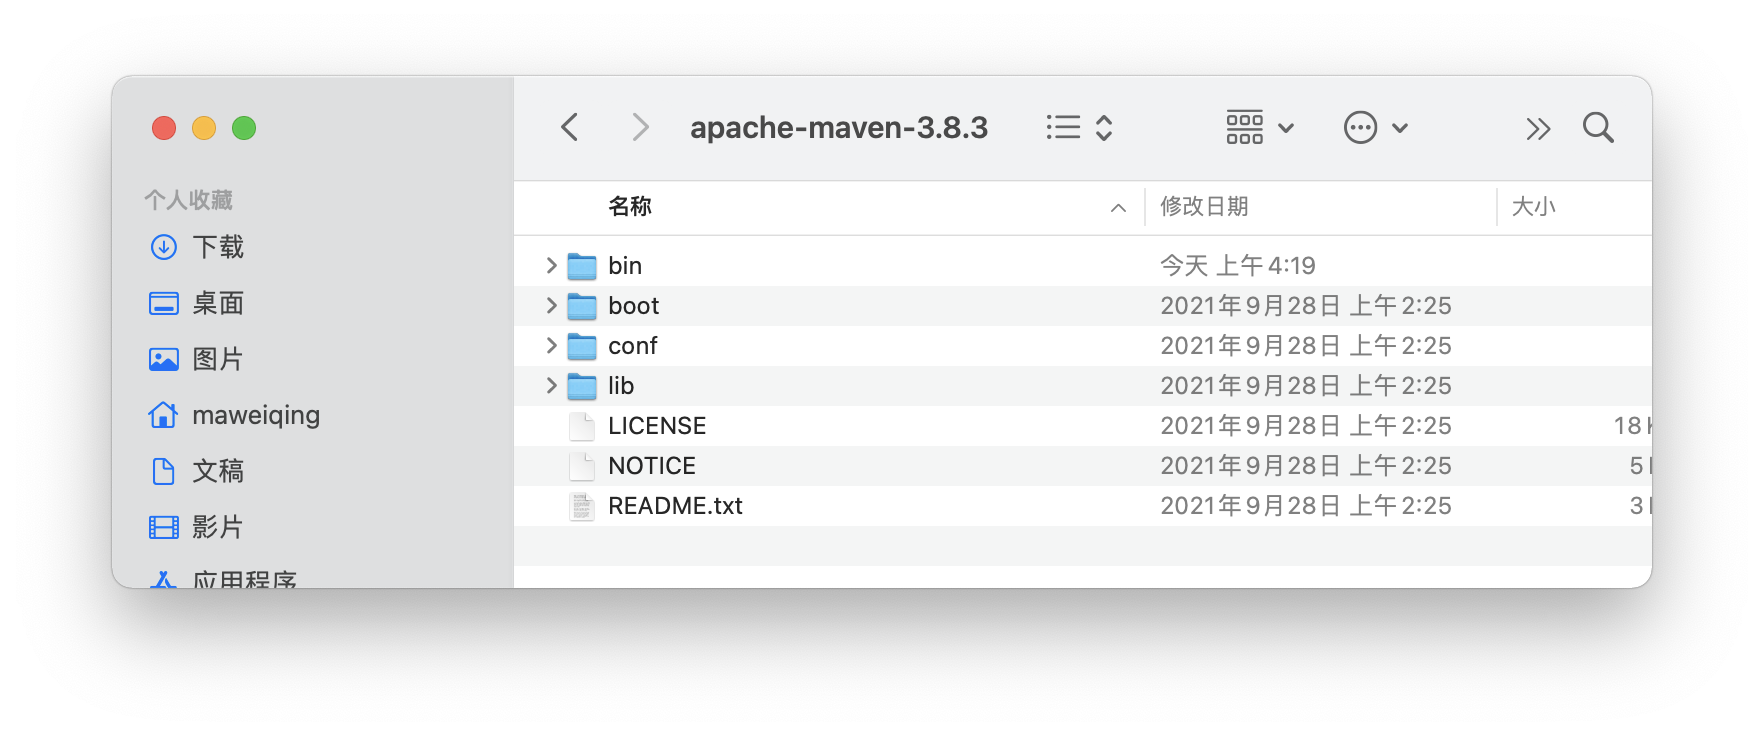Open the maweiqing home folder

pyautogui.click(x=255, y=415)
